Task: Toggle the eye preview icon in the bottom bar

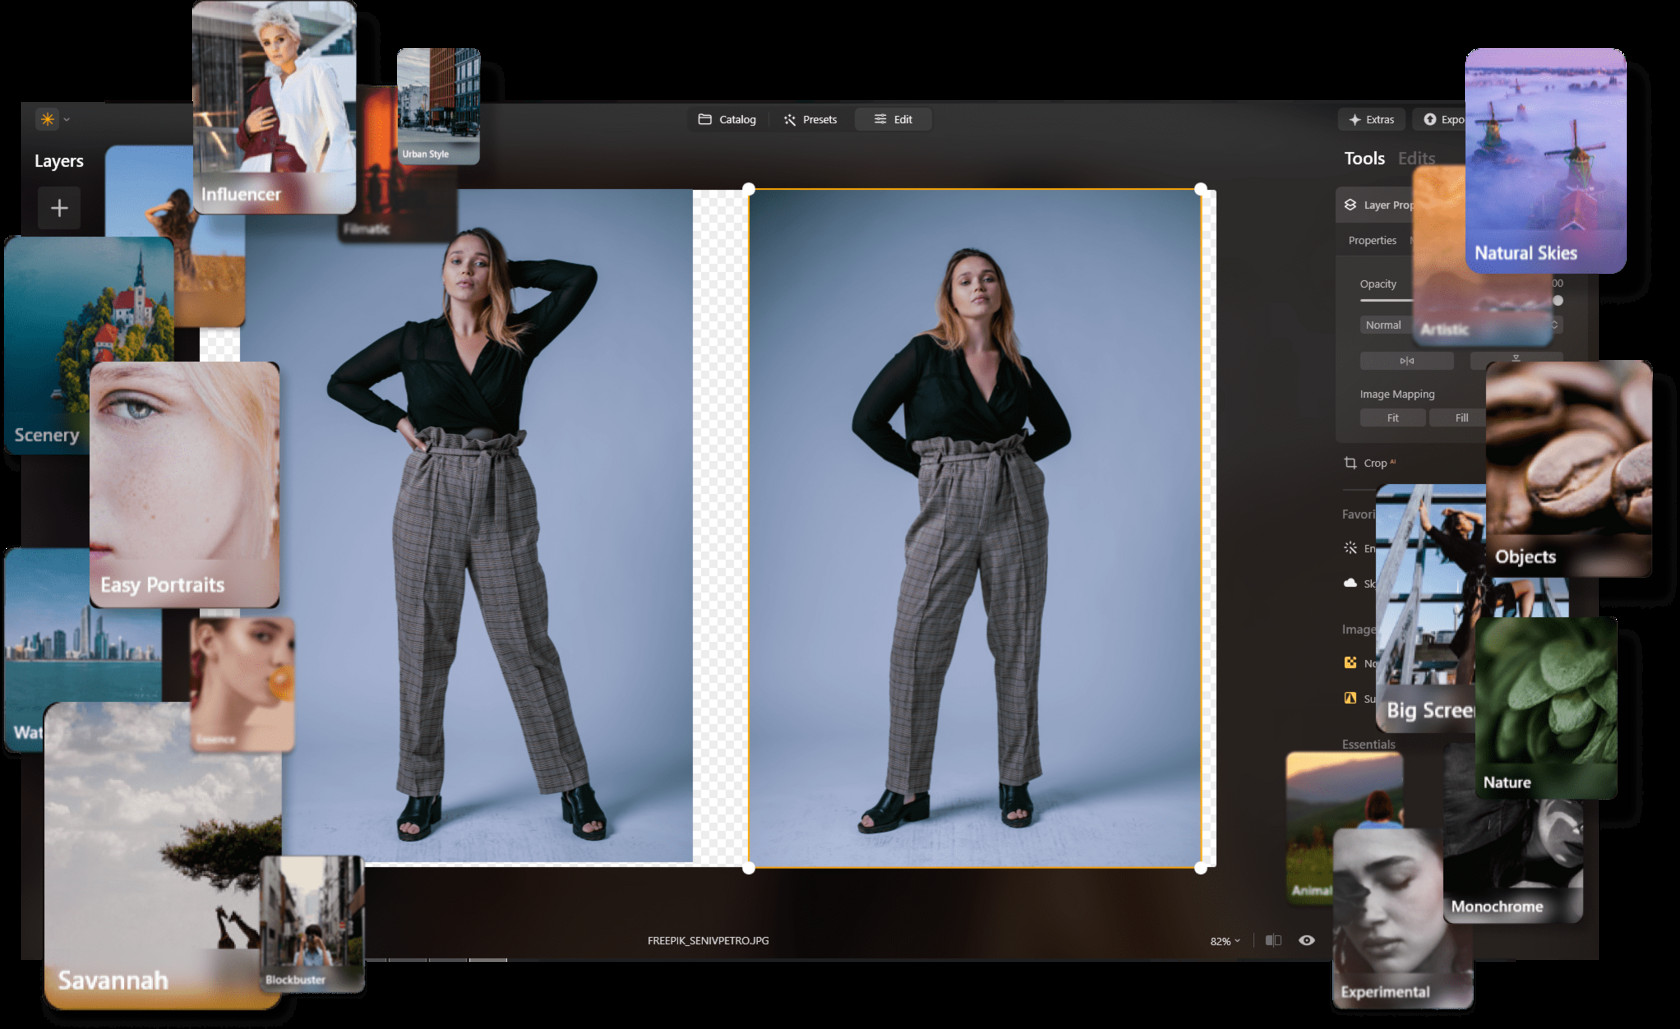Action: pos(1306,940)
